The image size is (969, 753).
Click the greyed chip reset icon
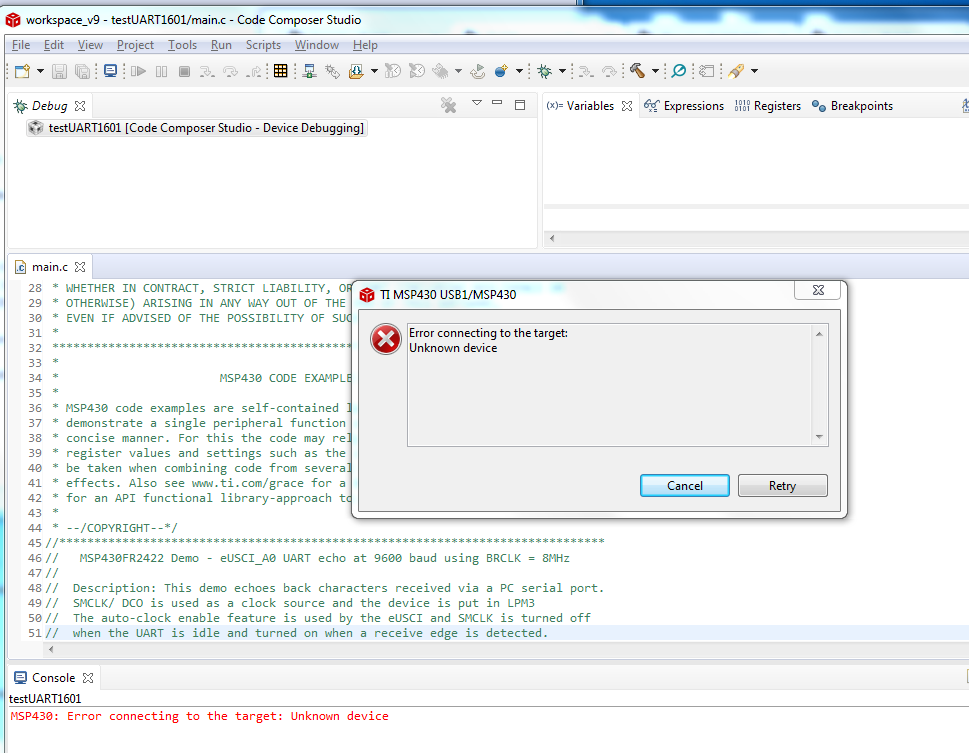pos(441,71)
